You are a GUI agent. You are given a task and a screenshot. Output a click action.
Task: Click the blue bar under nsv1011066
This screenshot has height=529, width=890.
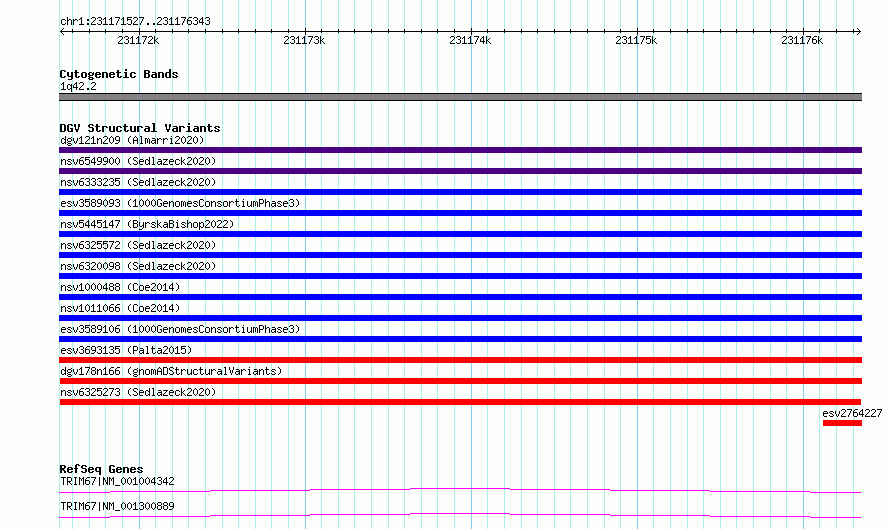(460, 318)
